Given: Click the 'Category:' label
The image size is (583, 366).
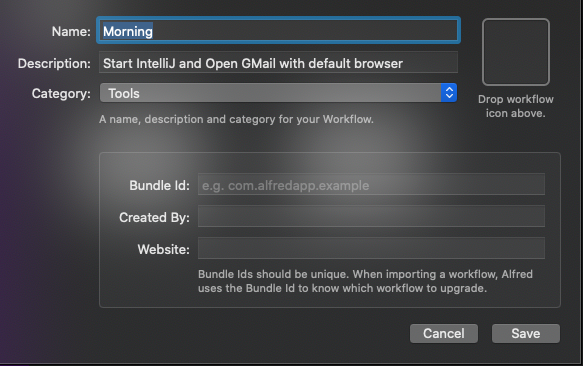Looking at the screenshot, I should coord(61,94).
